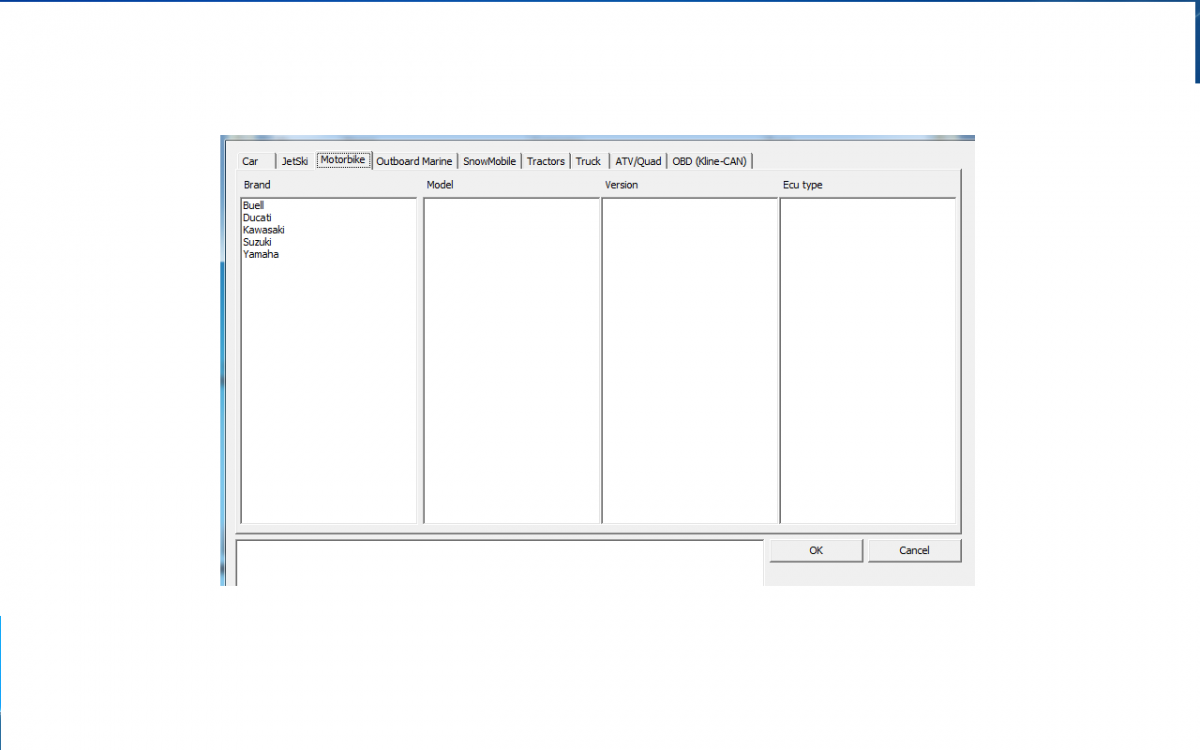Screen dimensions: 1200x750
Task: Open the ATV/Quad tab
Action: 638,161
